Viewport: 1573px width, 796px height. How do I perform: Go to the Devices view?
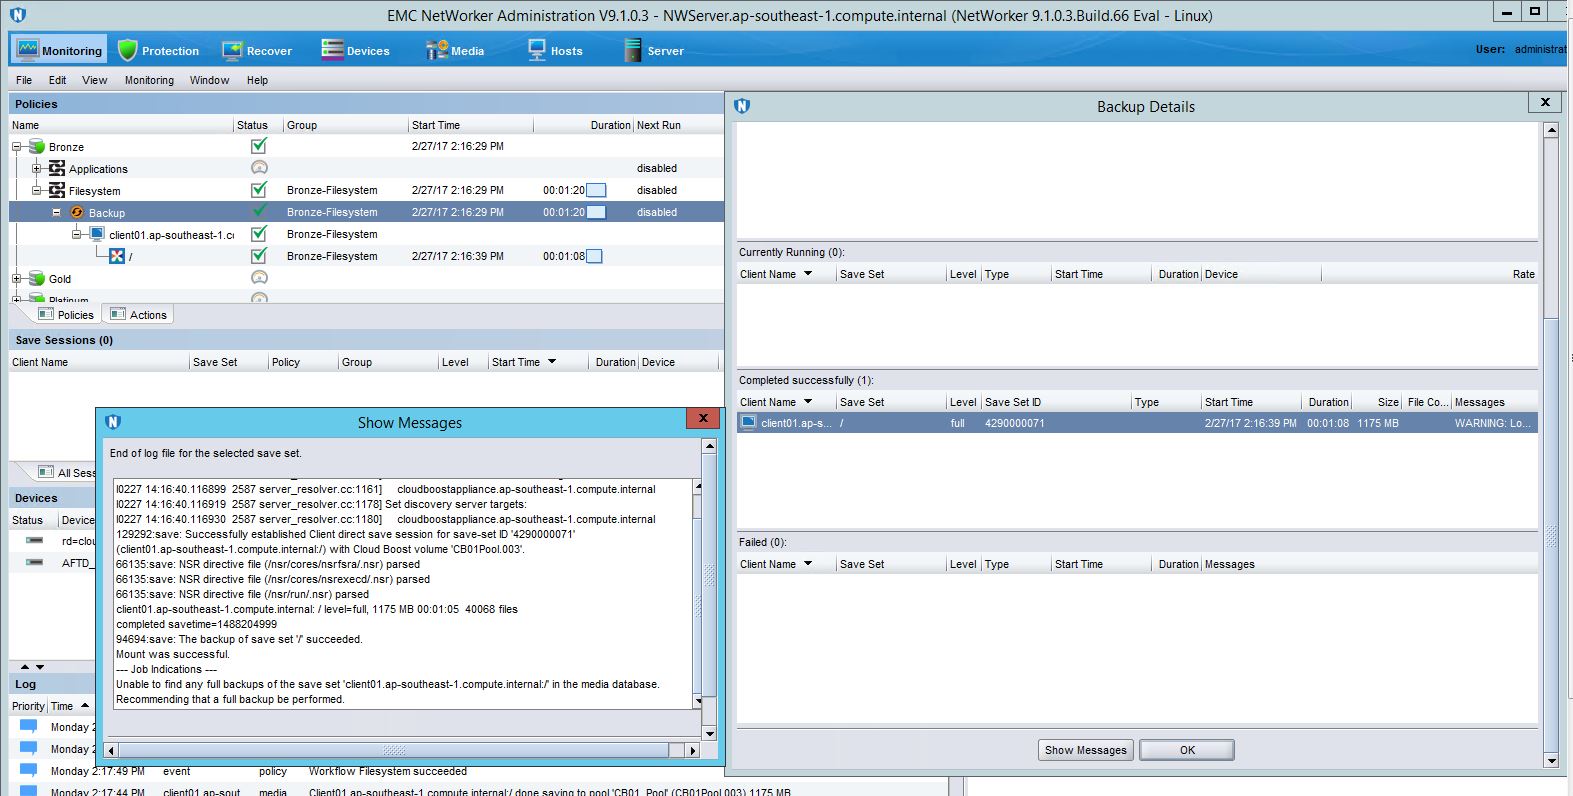coord(355,50)
